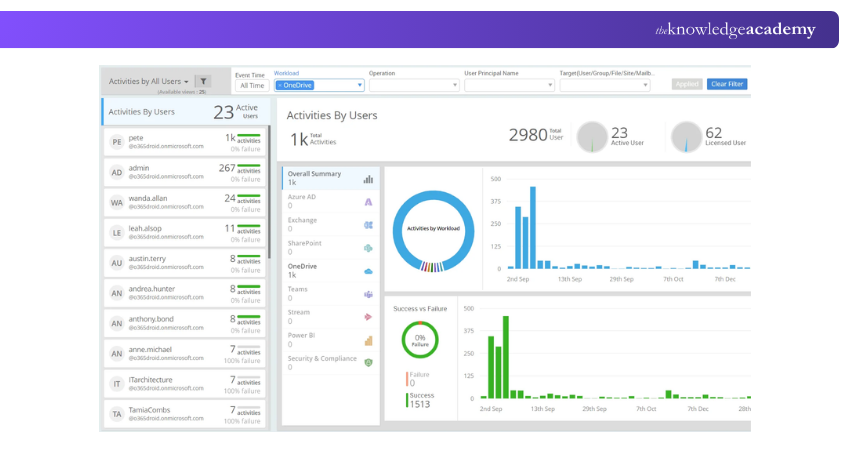
Task: Click the PE avatar for pete
Action: (x=117, y=142)
